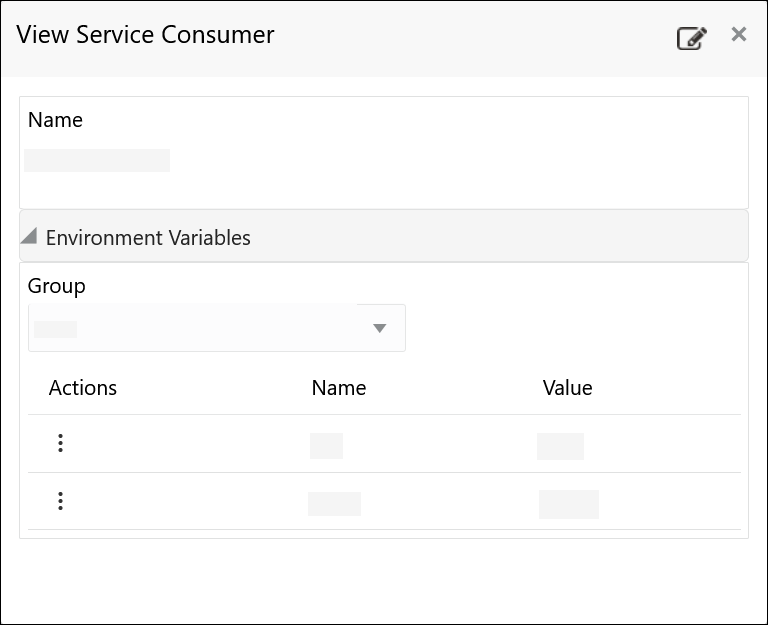Click the Name label above the field
Viewport: 768px width, 625px height.
click(x=55, y=120)
